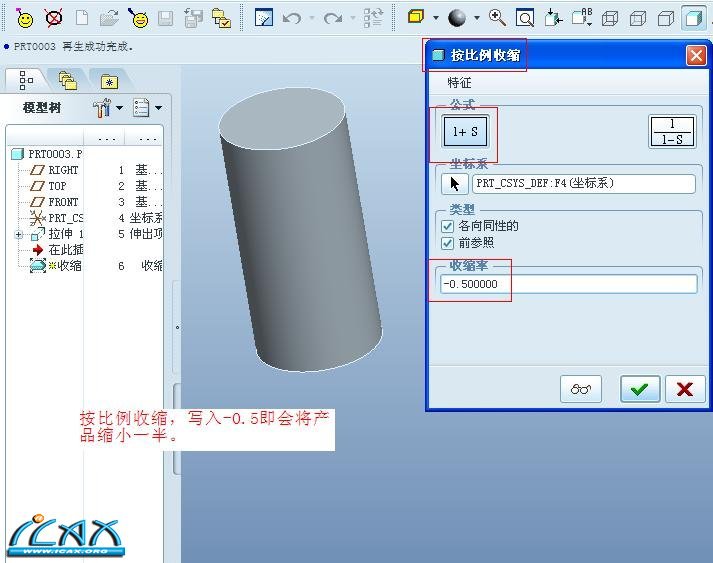Cancel the dialog with the red X button
Viewport: 713px width, 563px height.
tap(684, 389)
